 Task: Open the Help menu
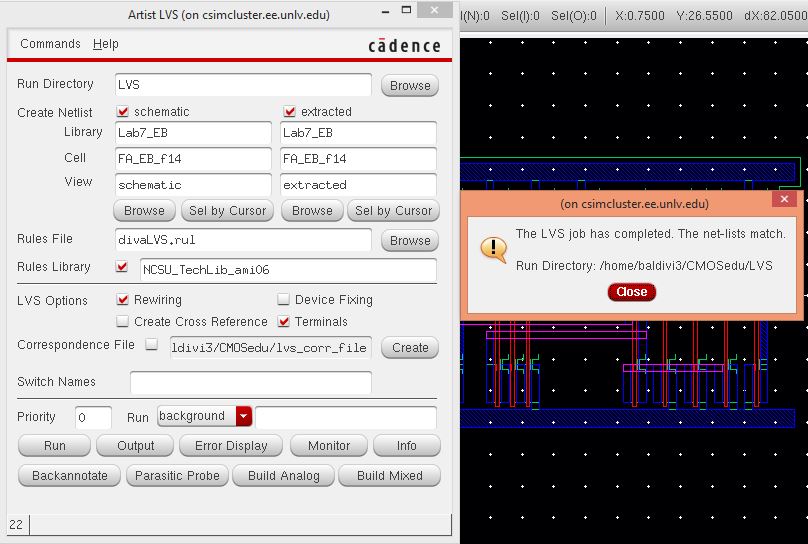[106, 44]
